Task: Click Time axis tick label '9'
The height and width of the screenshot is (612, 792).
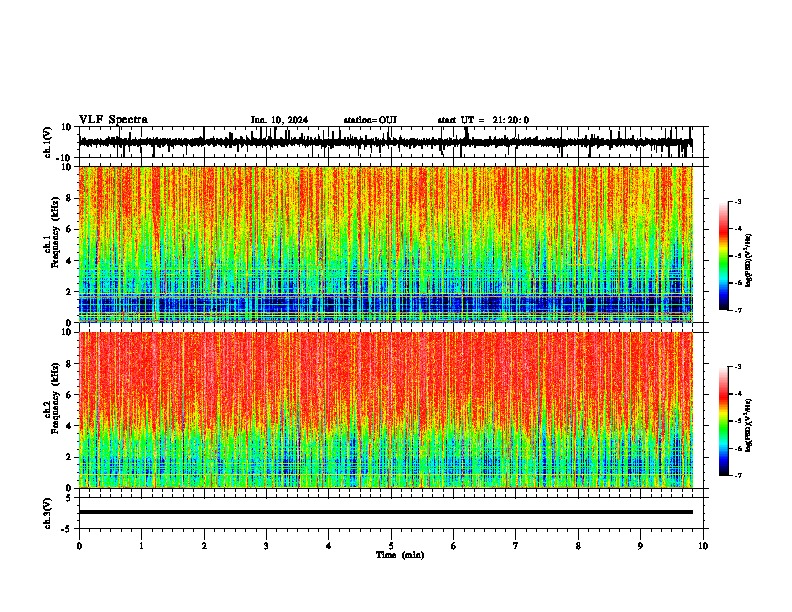Action: [x=640, y=546]
